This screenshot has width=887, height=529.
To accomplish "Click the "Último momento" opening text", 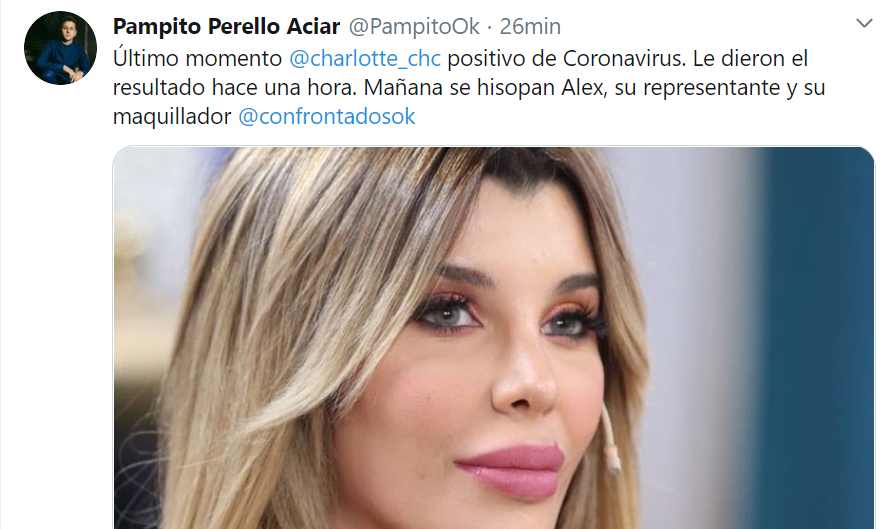I will (x=197, y=58).
